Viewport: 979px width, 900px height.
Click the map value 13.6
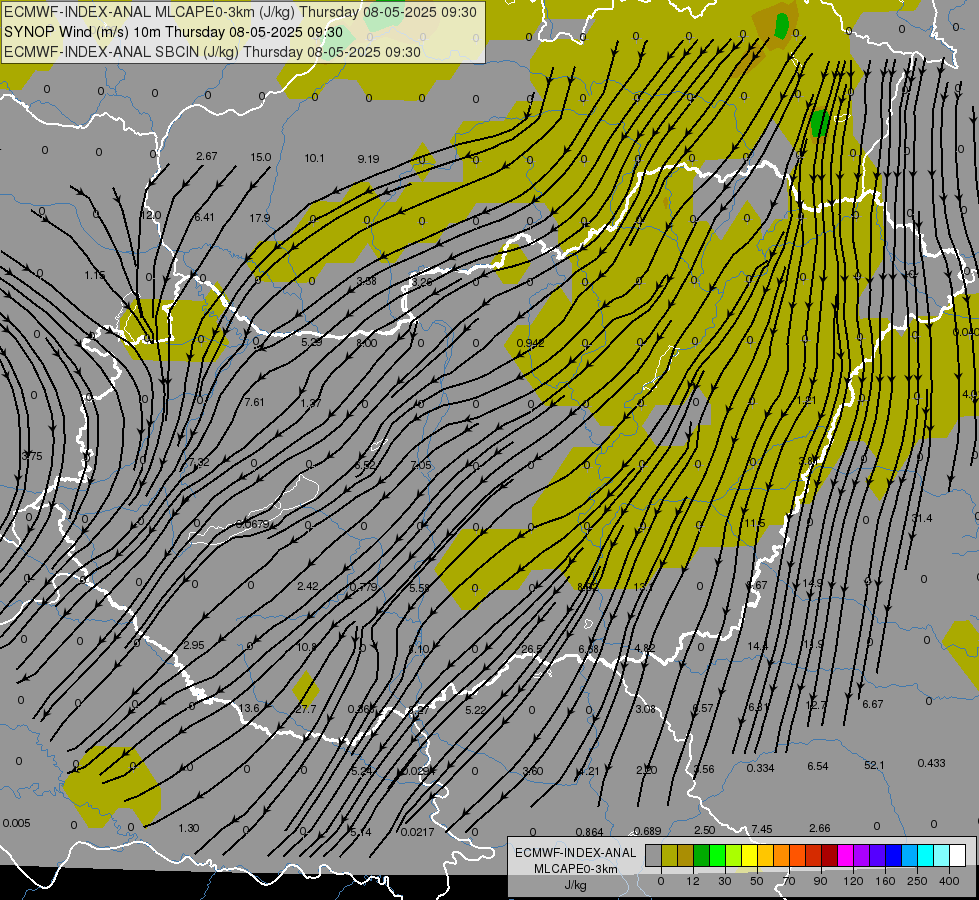[249, 708]
